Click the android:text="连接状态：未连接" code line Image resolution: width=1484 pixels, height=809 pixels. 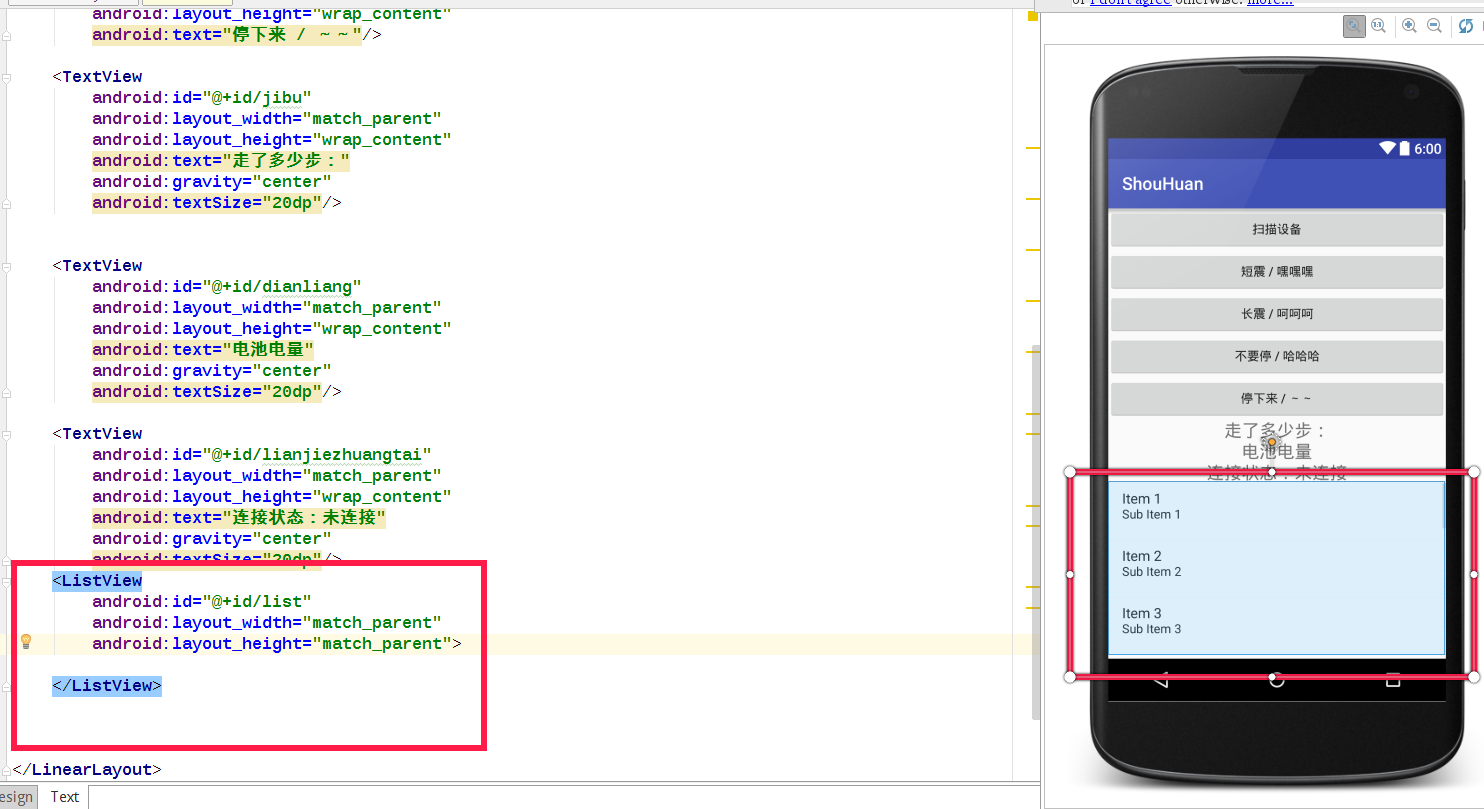point(240,518)
